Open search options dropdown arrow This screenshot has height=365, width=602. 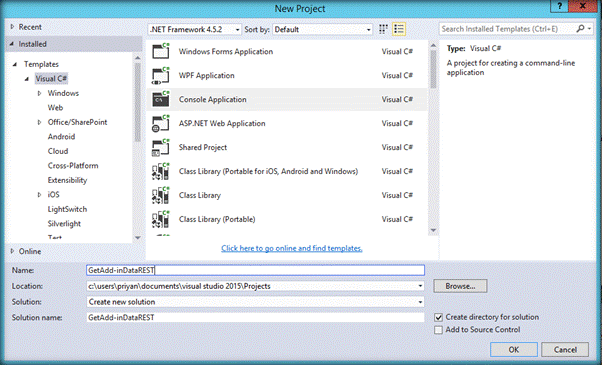(x=589, y=29)
